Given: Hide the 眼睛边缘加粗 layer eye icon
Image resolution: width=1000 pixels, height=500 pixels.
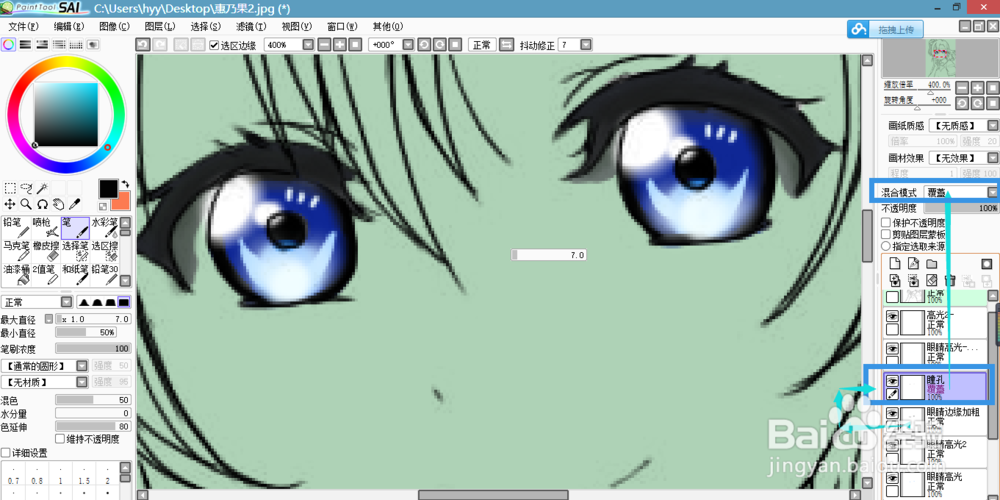Looking at the screenshot, I should coord(892,413).
